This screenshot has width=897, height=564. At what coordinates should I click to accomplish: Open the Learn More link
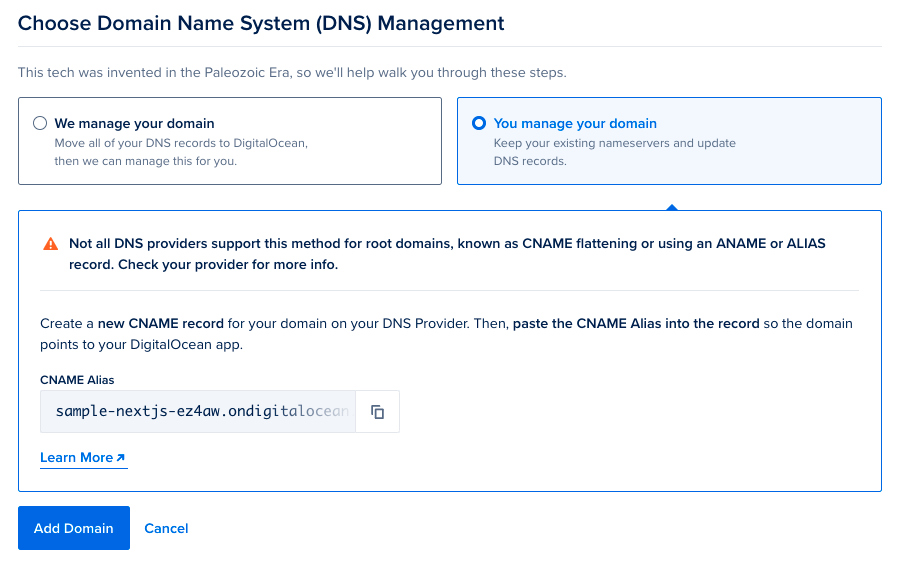coord(83,458)
